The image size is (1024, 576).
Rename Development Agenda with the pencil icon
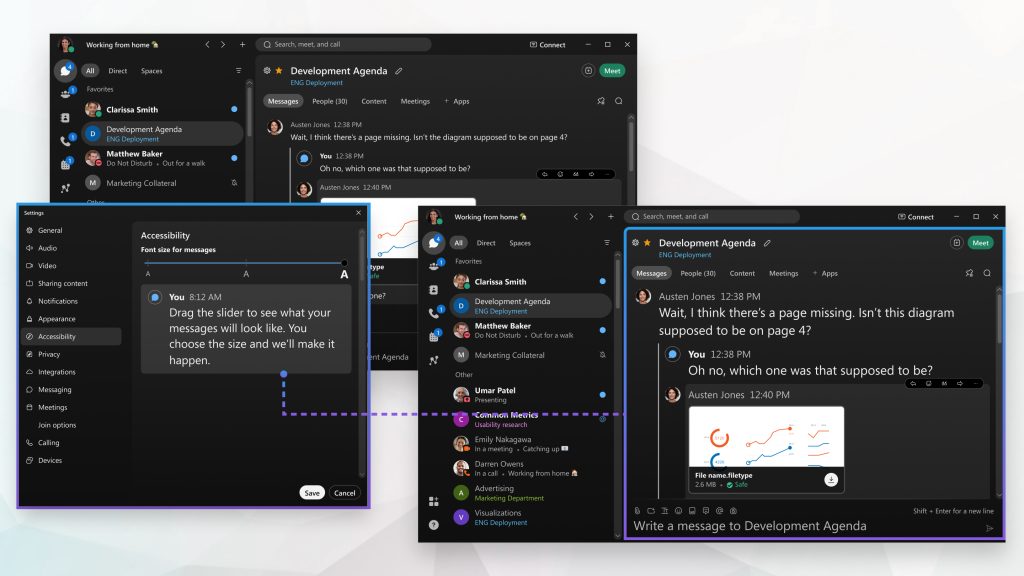(766, 243)
